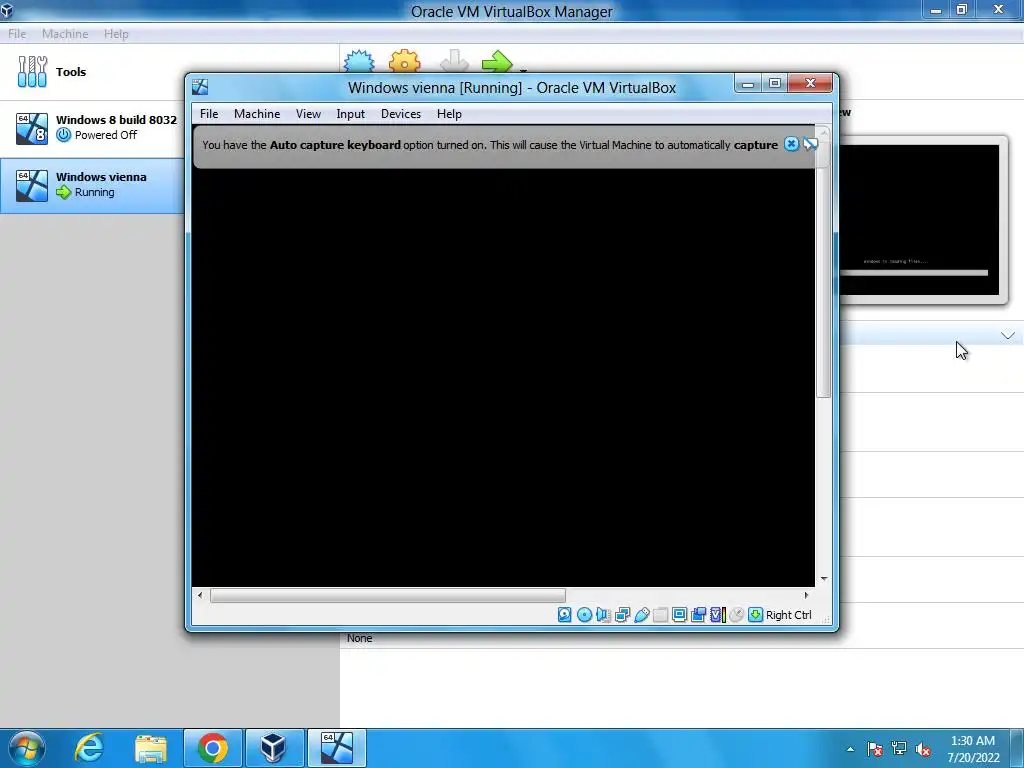This screenshot has width=1024, height=768.
Task: Open the View menu in the VM window
Action: pos(308,114)
